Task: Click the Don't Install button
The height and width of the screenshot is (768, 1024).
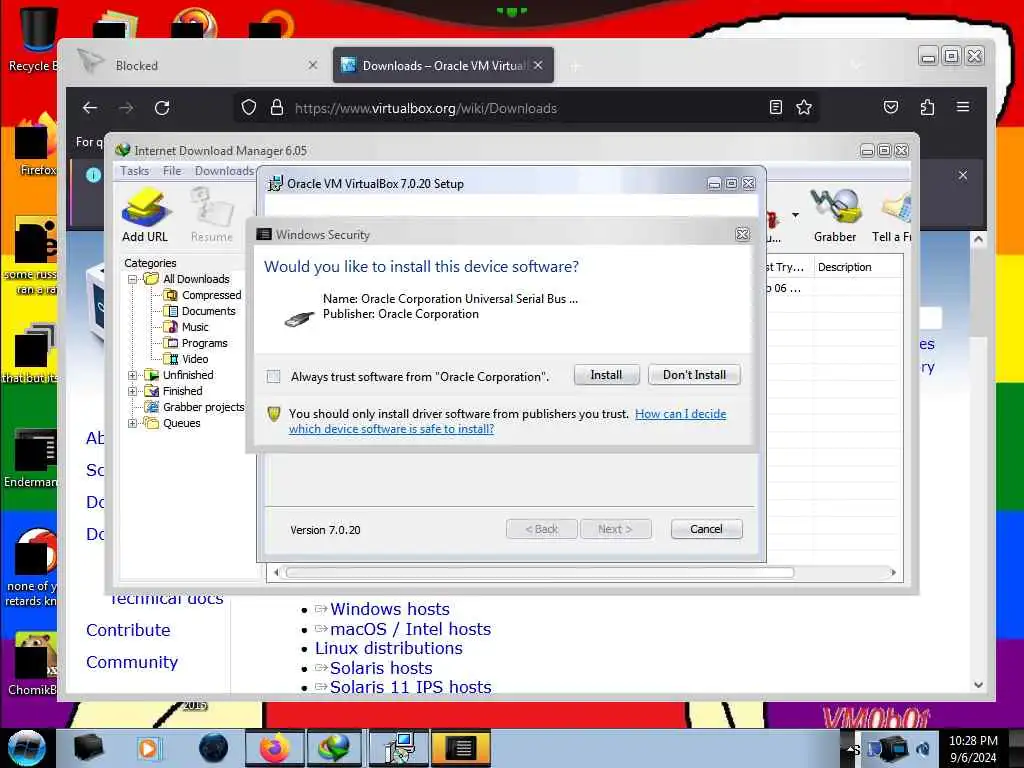Action: [694, 375]
